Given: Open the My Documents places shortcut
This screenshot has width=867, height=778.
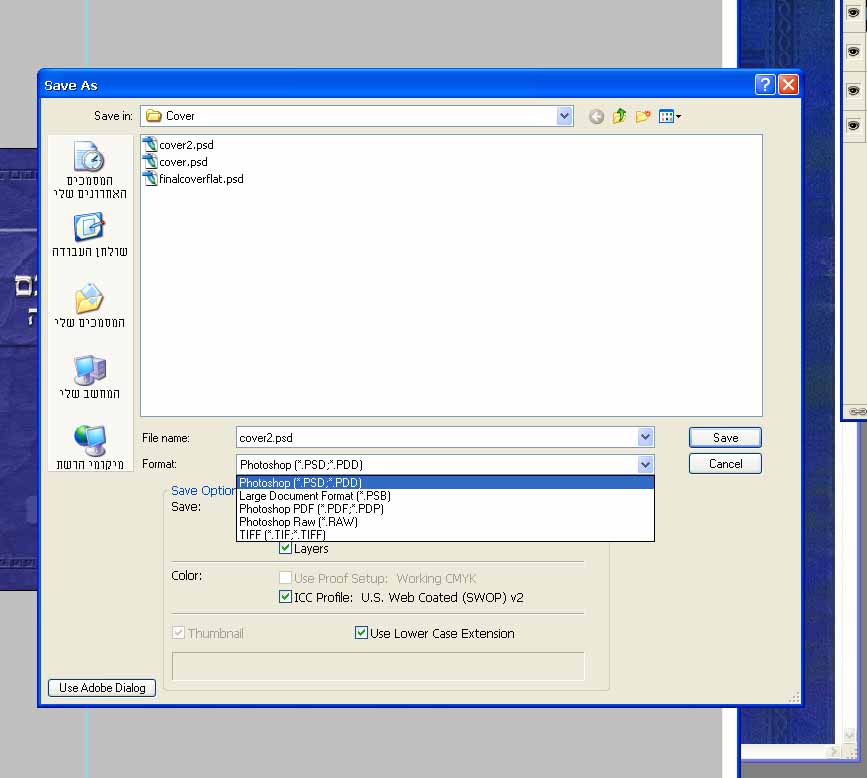Looking at the screenshot, I should [90, 306].
